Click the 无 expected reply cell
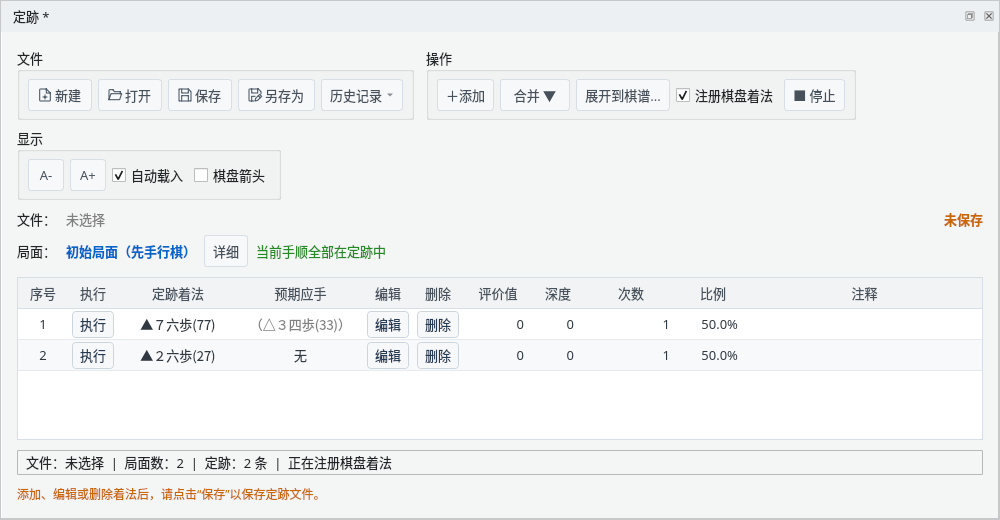1000x520 pixels. coord(300,355)
